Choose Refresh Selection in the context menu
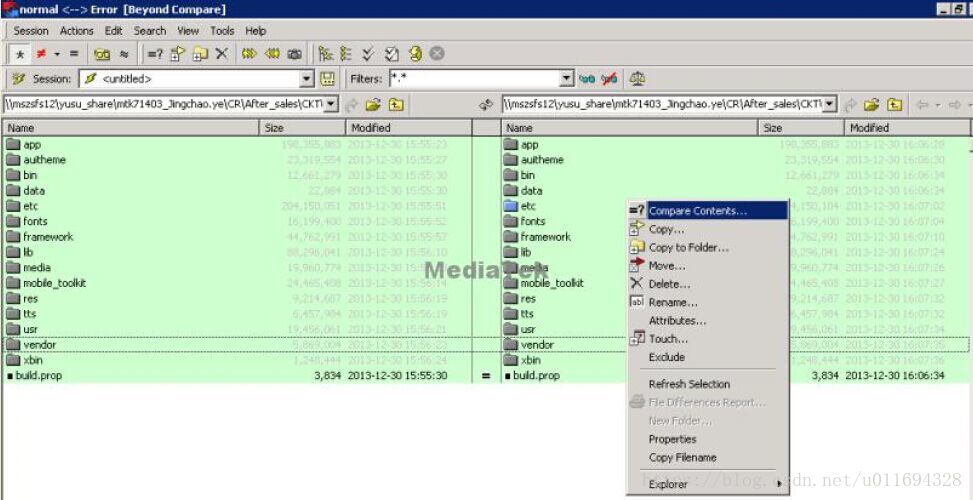This screenshot has height=500, width=973. coord(708,384)
